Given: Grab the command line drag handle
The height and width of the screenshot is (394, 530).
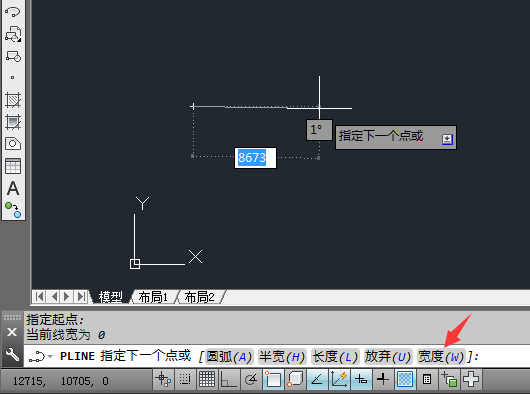Looking at the screenshot, I should click(12, 317).
